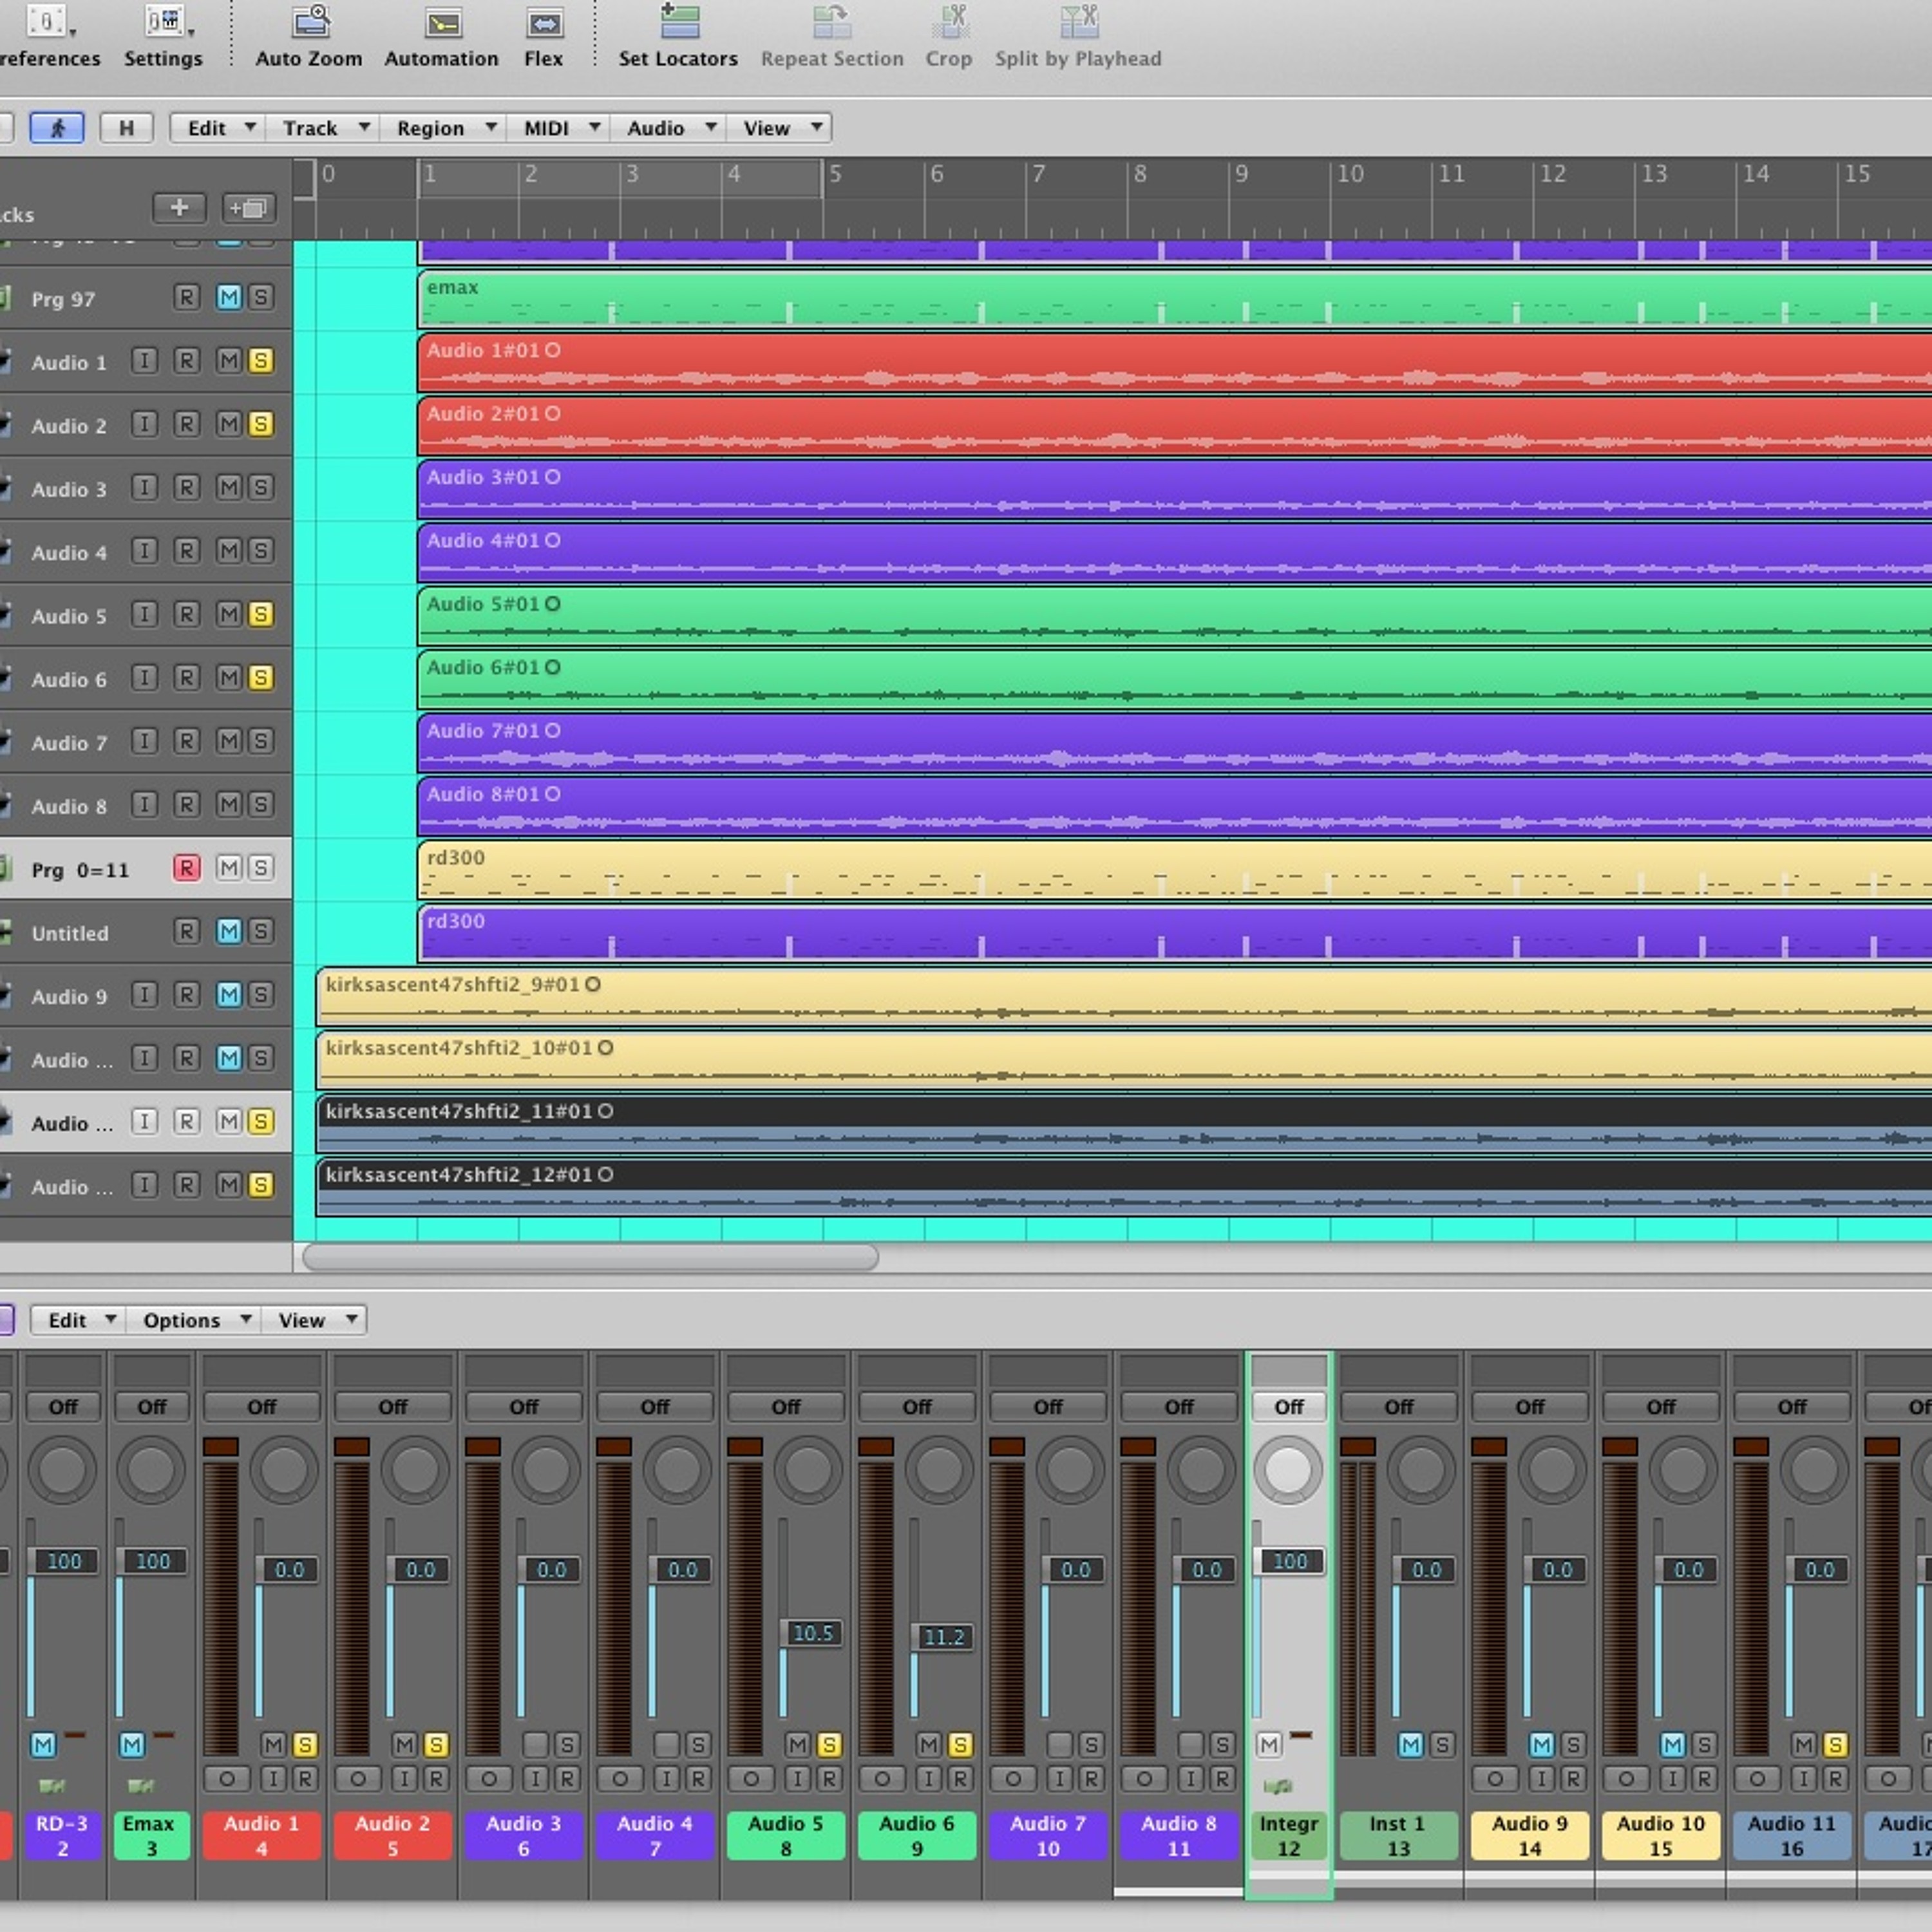Open the Track dropdown menu

click(322, 128)
